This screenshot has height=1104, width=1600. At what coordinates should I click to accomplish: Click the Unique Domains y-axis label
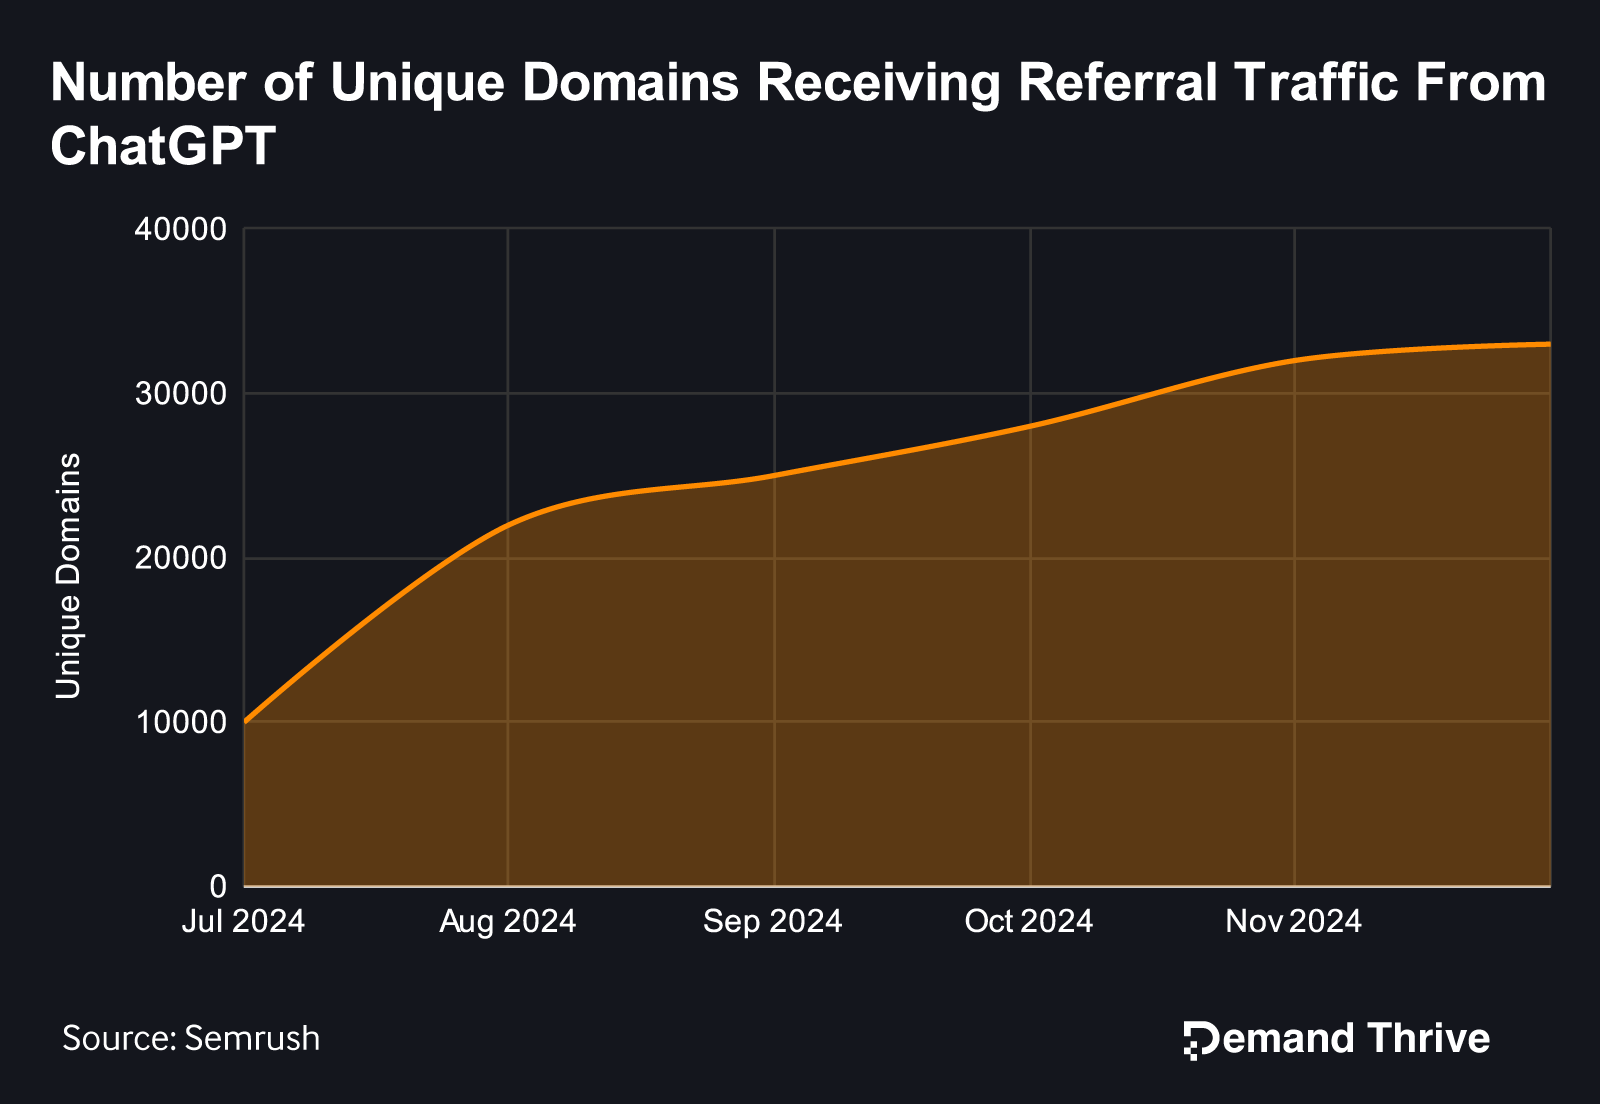pyautogui.click(x=68, y=575)
